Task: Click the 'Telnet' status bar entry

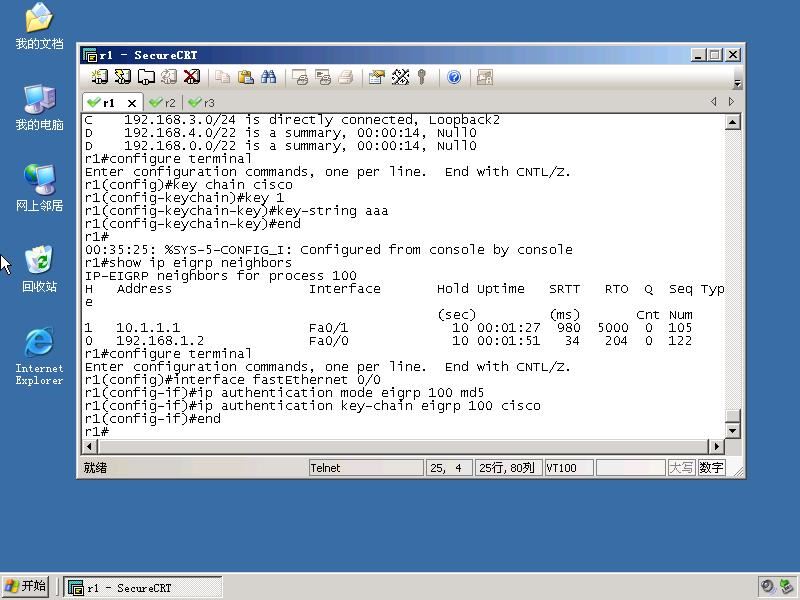Action: (x=366, y=468)
